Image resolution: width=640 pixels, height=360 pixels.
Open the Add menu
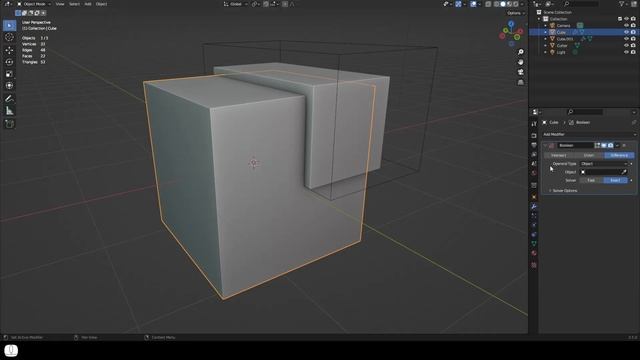point(88,4)
